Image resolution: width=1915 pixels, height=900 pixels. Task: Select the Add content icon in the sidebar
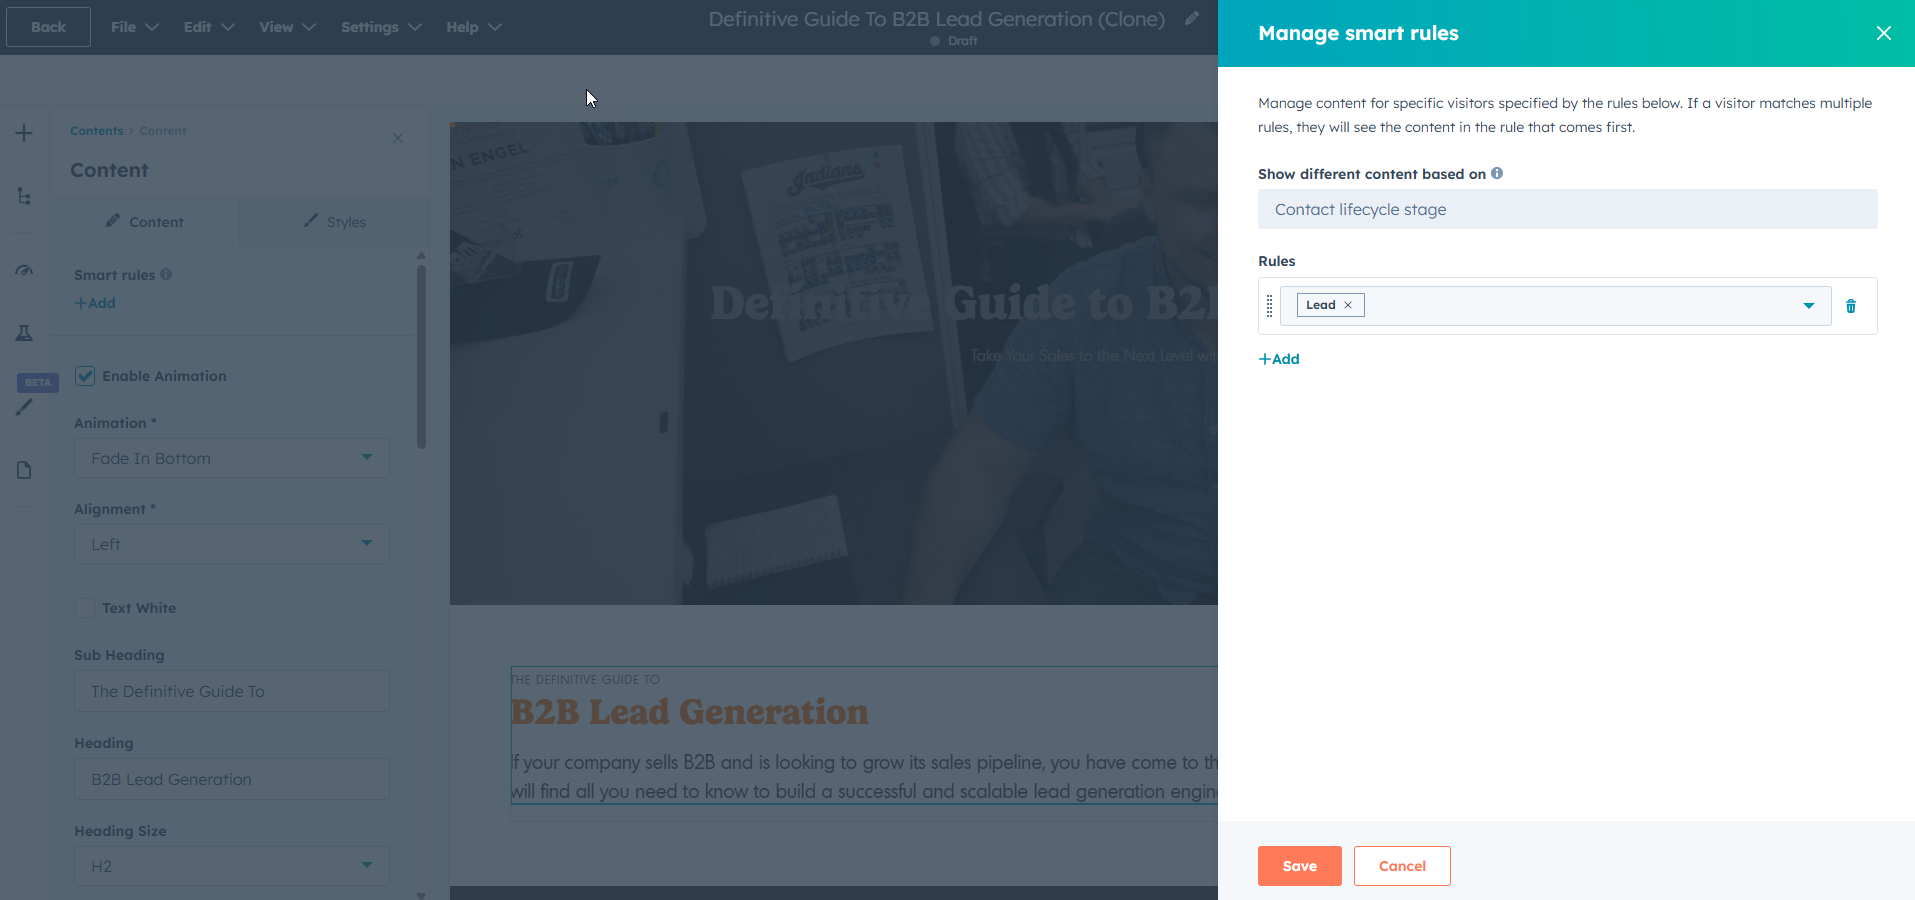click(x=24, y=132)
